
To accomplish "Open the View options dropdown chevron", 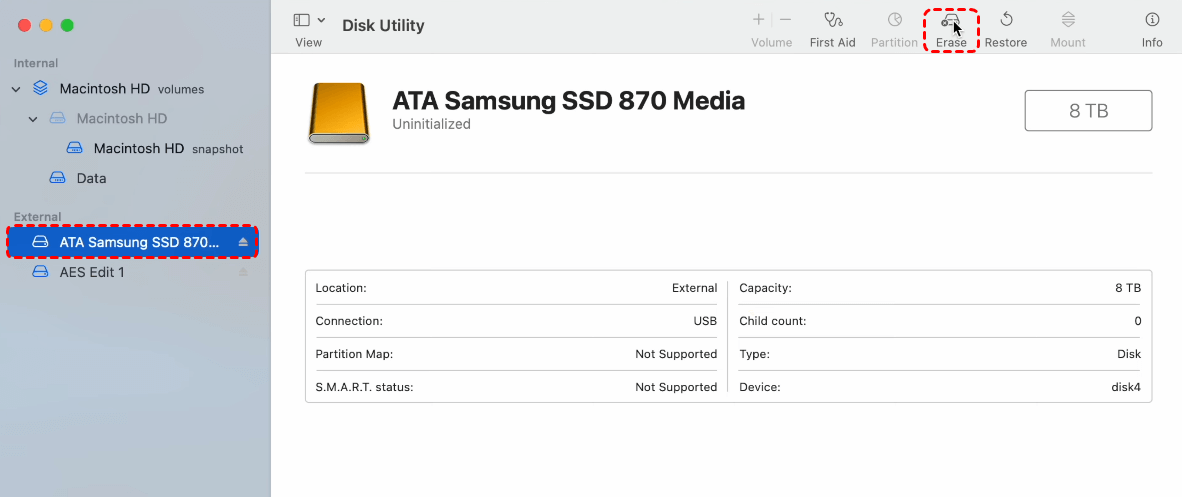I will 321,20.
